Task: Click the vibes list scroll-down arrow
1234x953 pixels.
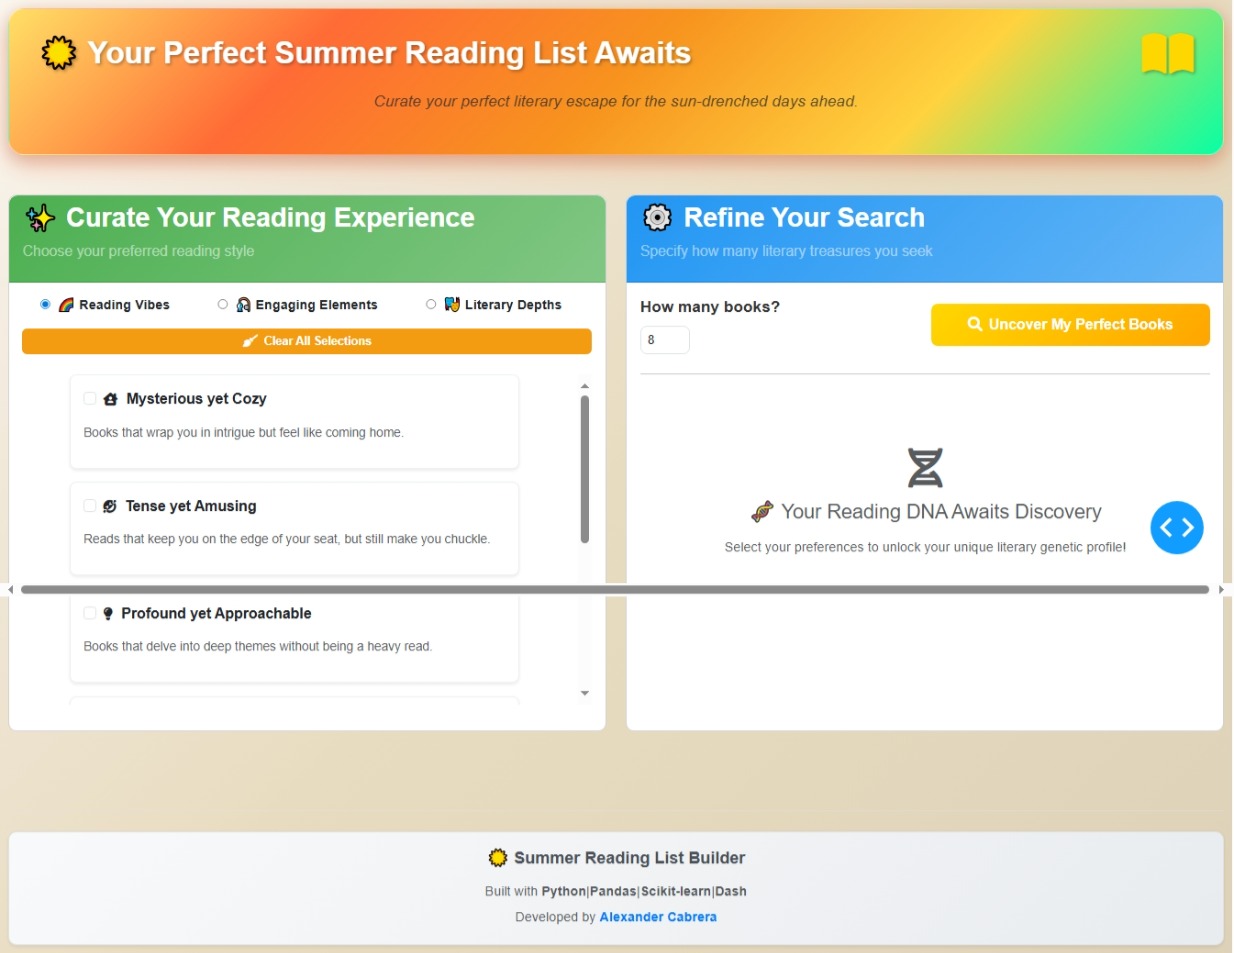Action: [x=585, y=693]
